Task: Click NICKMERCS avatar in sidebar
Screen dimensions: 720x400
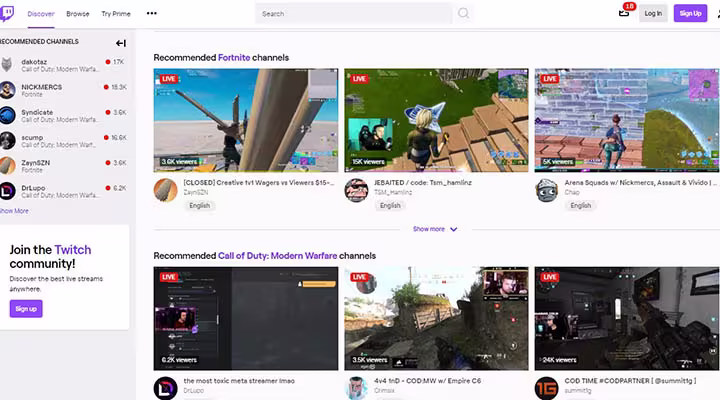Action: (7, 90)
